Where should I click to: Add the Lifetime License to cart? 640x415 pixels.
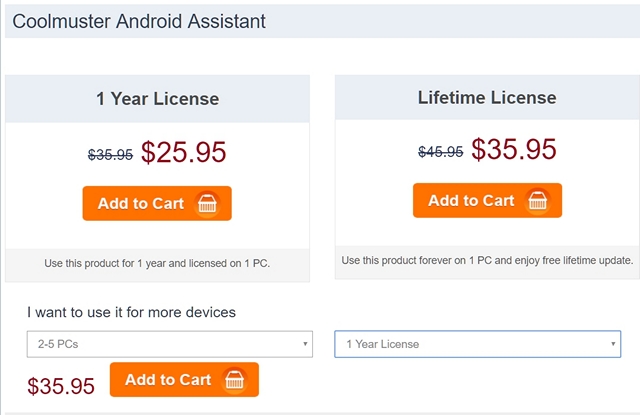pos(472,200)
